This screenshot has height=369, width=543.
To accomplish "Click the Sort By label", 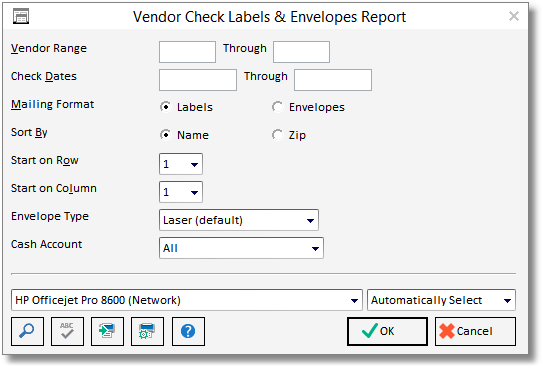I will coord(29,133).
